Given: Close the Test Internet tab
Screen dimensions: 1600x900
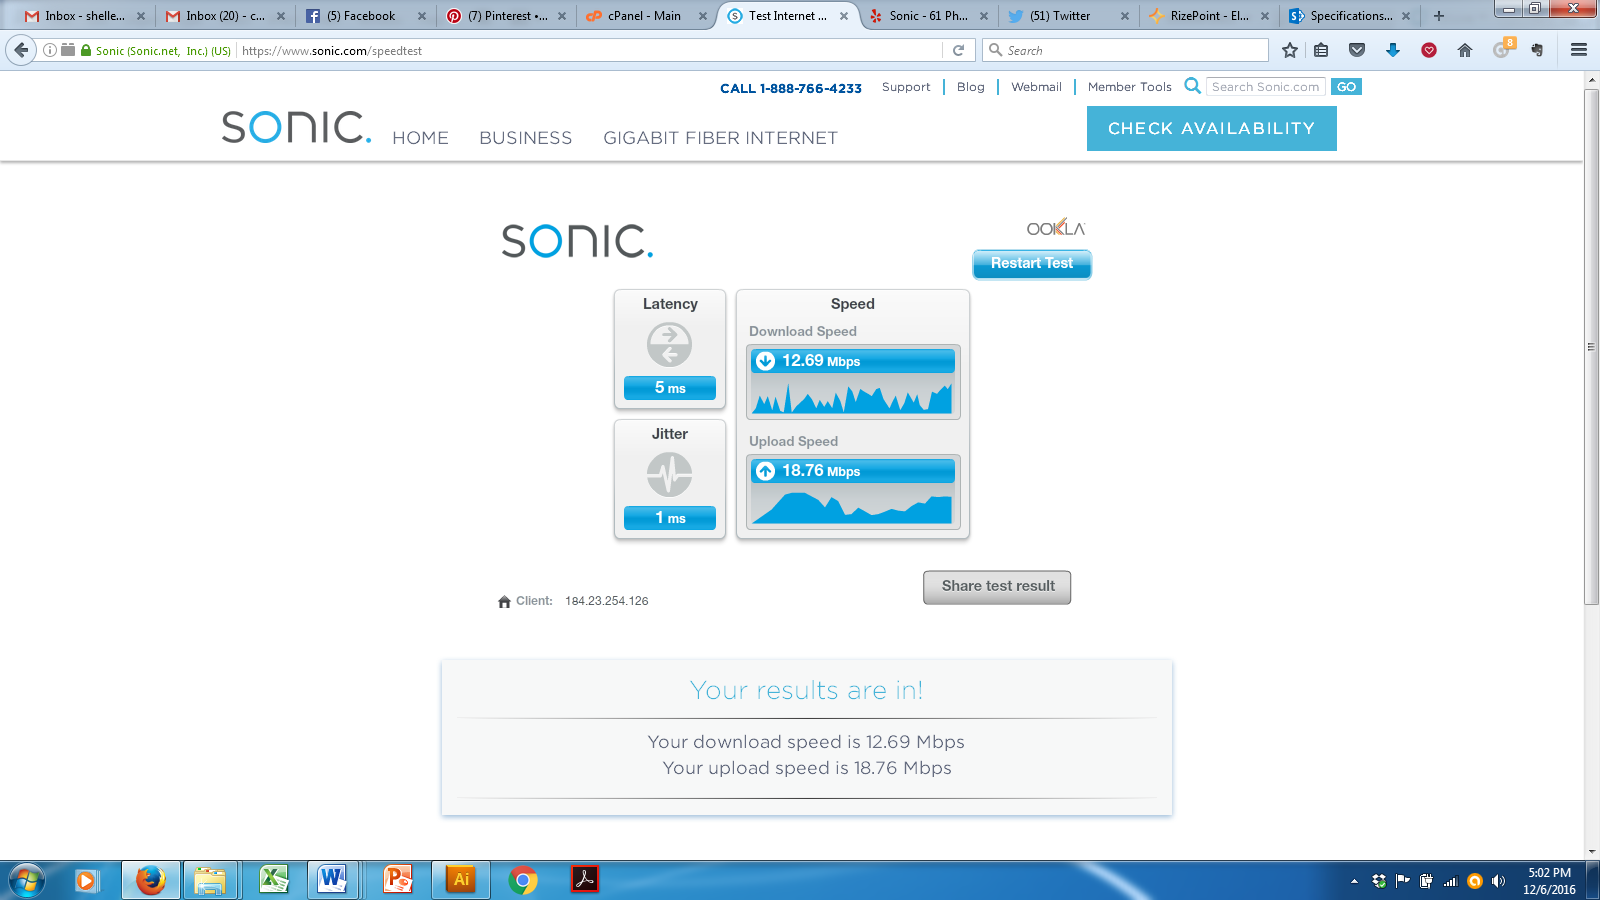Looking at the screenshot, I should pyautogui.click(x=844, y=16).
